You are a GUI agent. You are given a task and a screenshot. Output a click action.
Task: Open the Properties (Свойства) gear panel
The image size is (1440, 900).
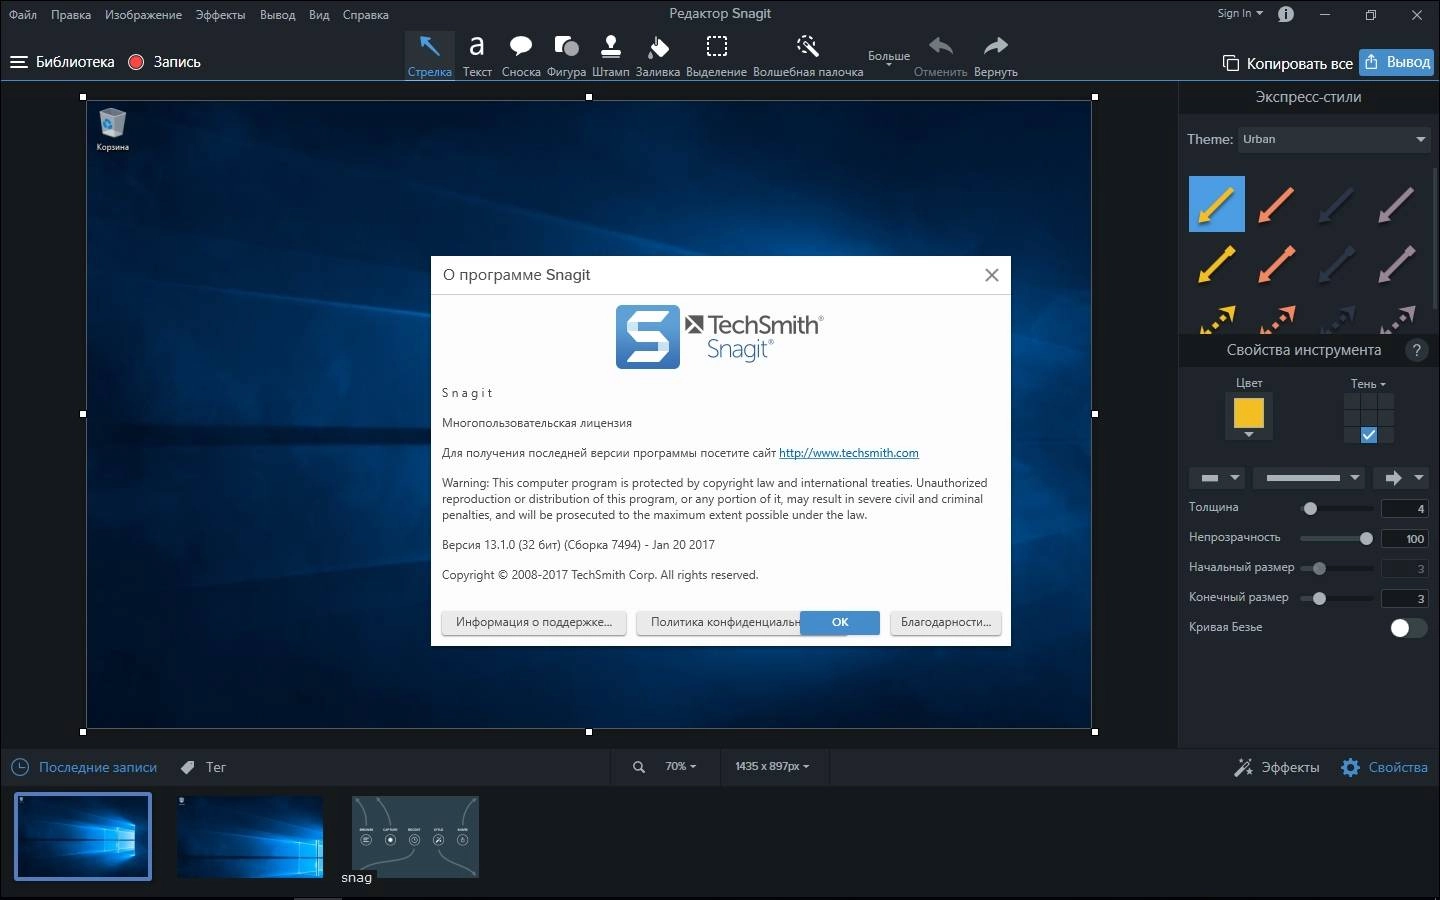pos(1384,767)
